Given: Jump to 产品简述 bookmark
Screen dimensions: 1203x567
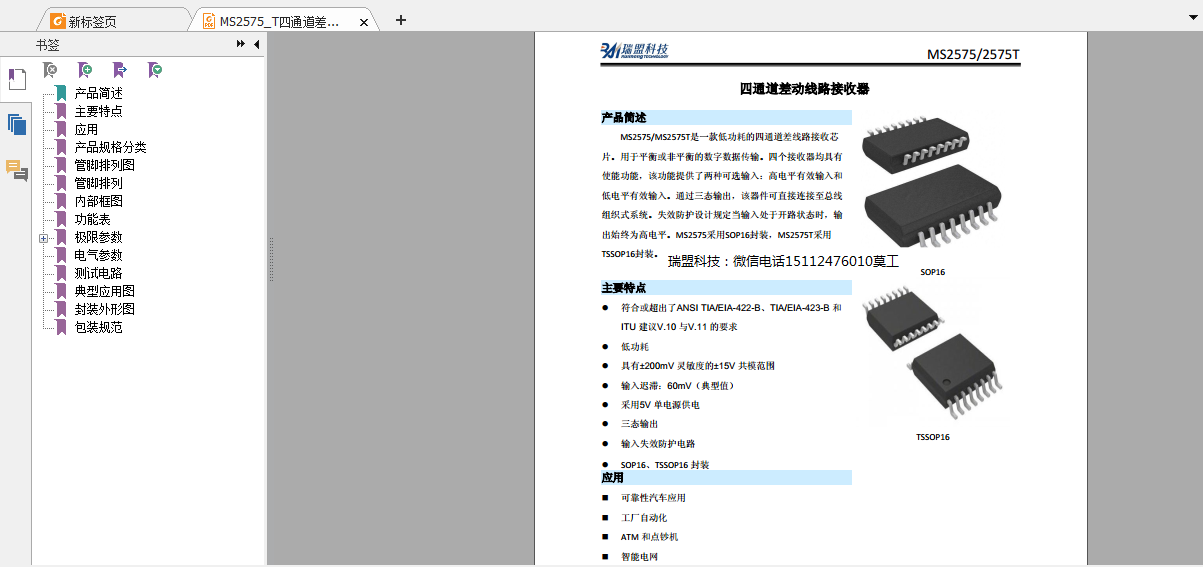Looking at the screenshot, I should click(98, 93).
